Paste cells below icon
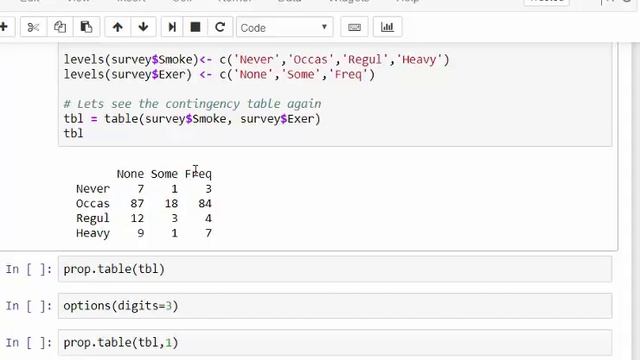 (86, 27)
